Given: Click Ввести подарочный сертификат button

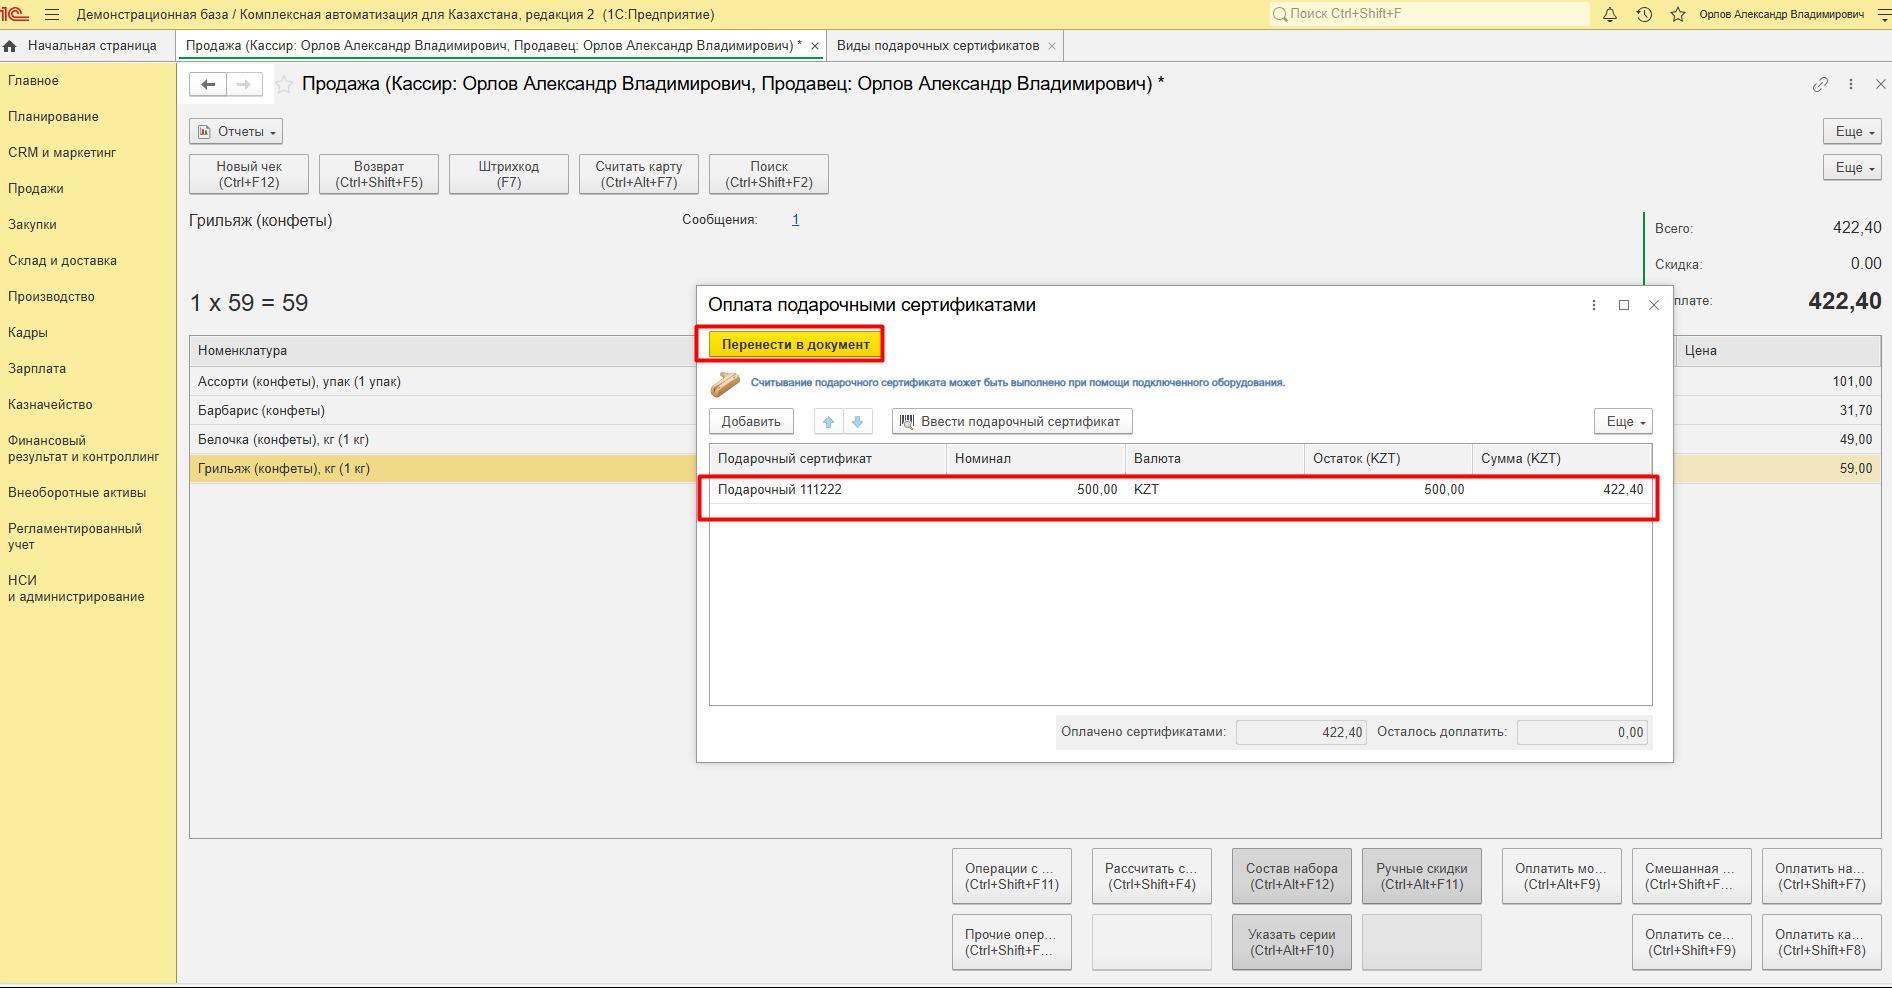Looking at the screenshot, I should coord(1011,422).
